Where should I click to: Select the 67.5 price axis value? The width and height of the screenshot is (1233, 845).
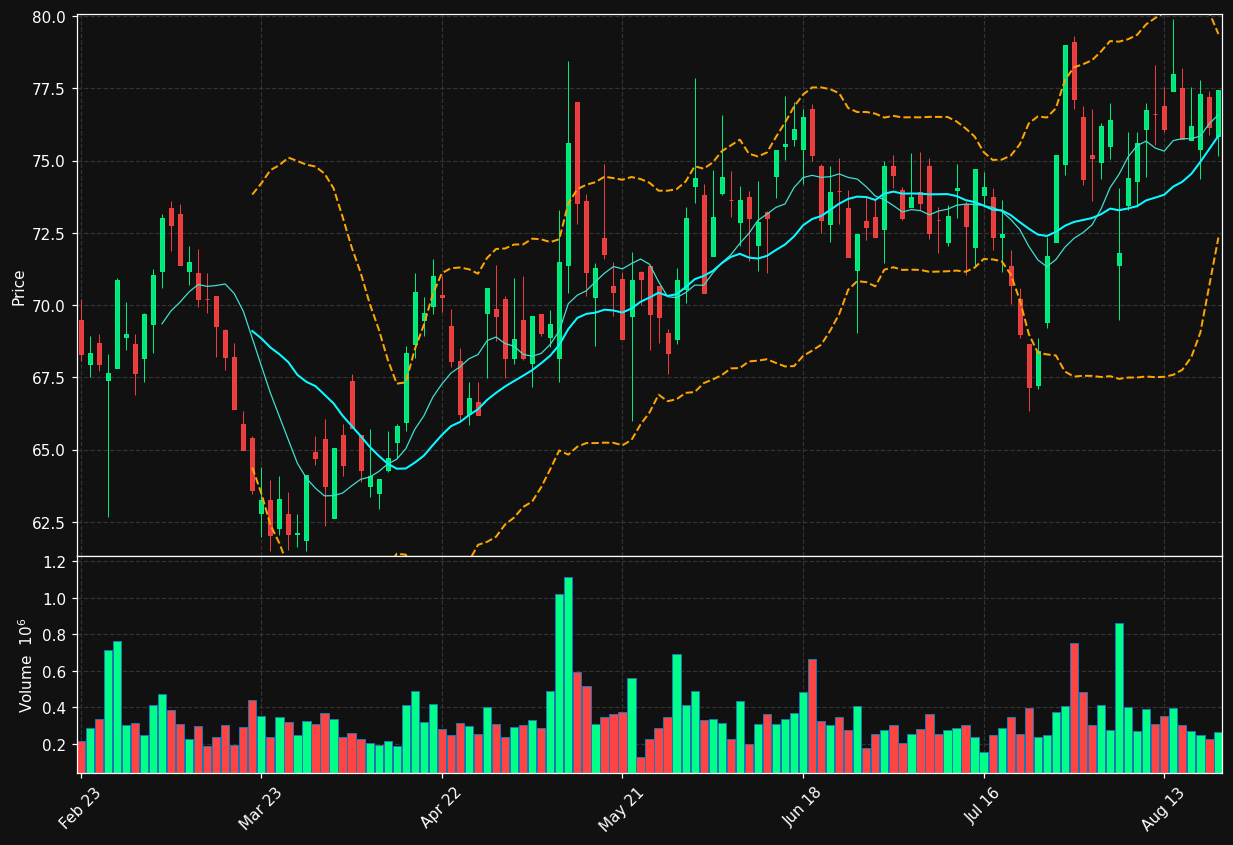coord(48,378)
